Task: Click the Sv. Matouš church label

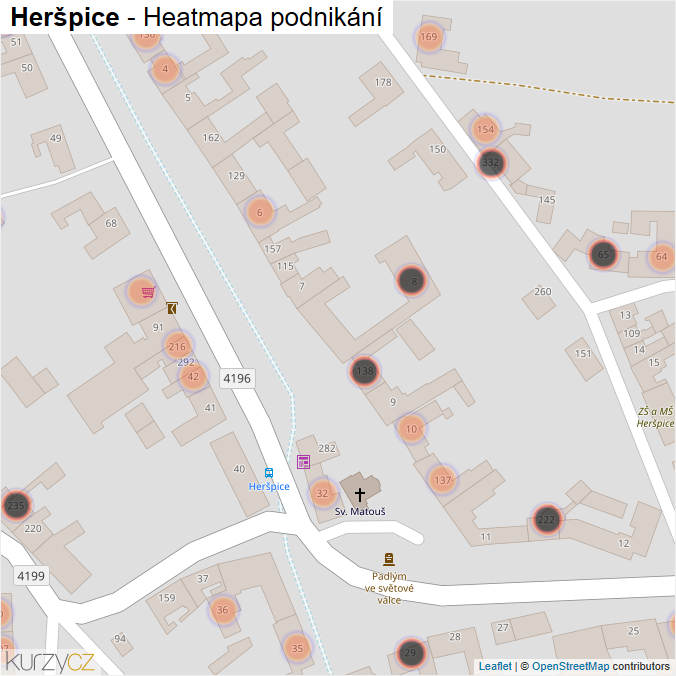Action: [x=360, y=511]
